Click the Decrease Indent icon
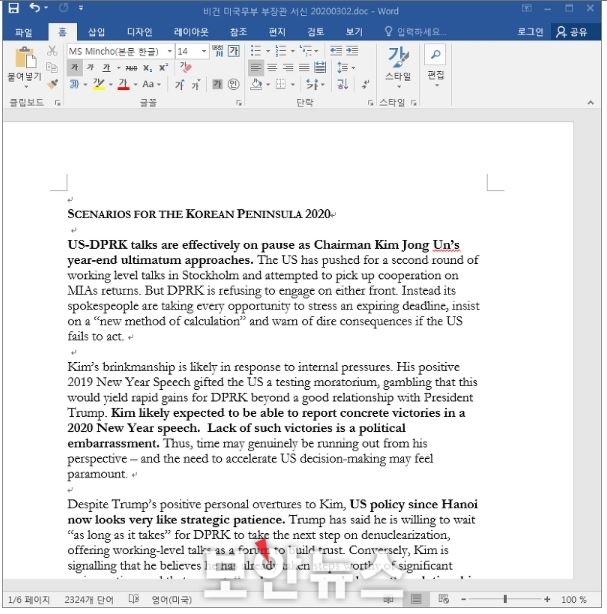Screen dimensions: 607x614 tap(336, 51)
